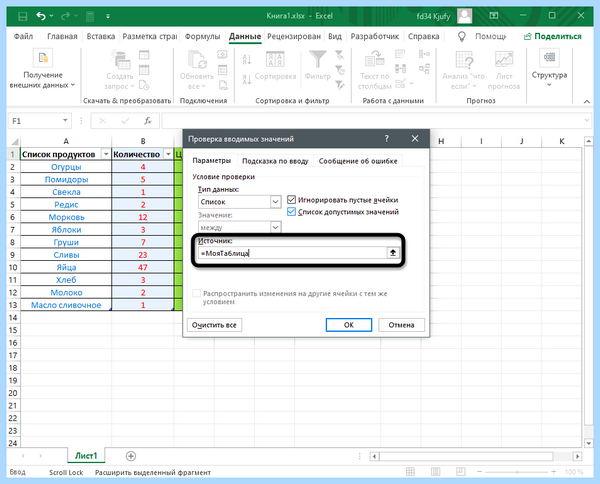Click the Отмена button

pos(401,325)
